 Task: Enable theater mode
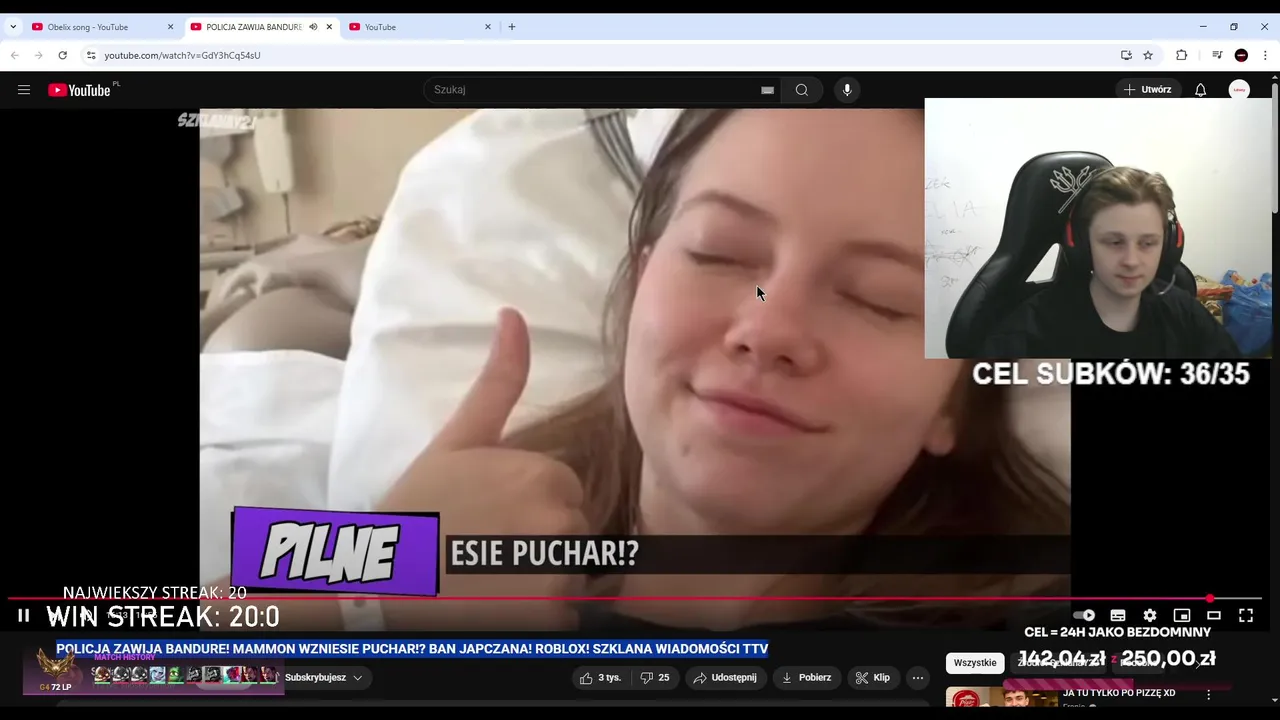tap(1214, 616)
